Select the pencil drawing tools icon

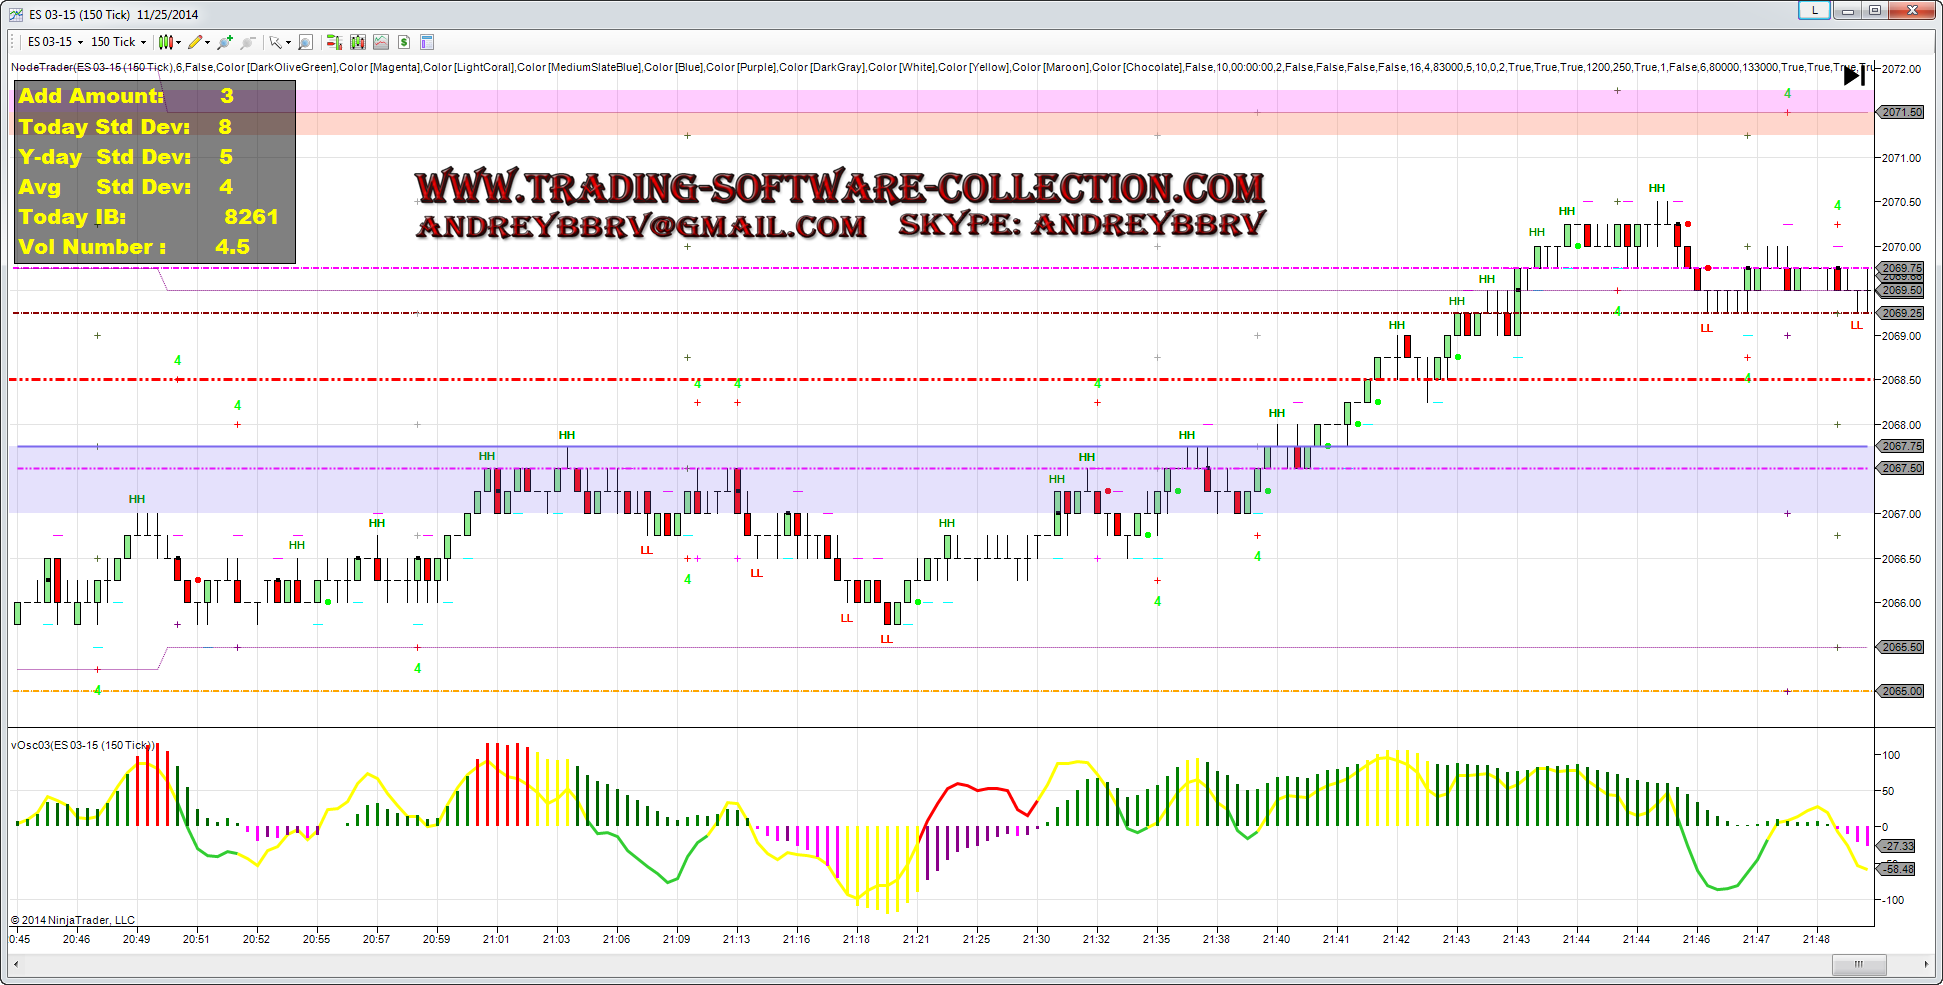195,42
